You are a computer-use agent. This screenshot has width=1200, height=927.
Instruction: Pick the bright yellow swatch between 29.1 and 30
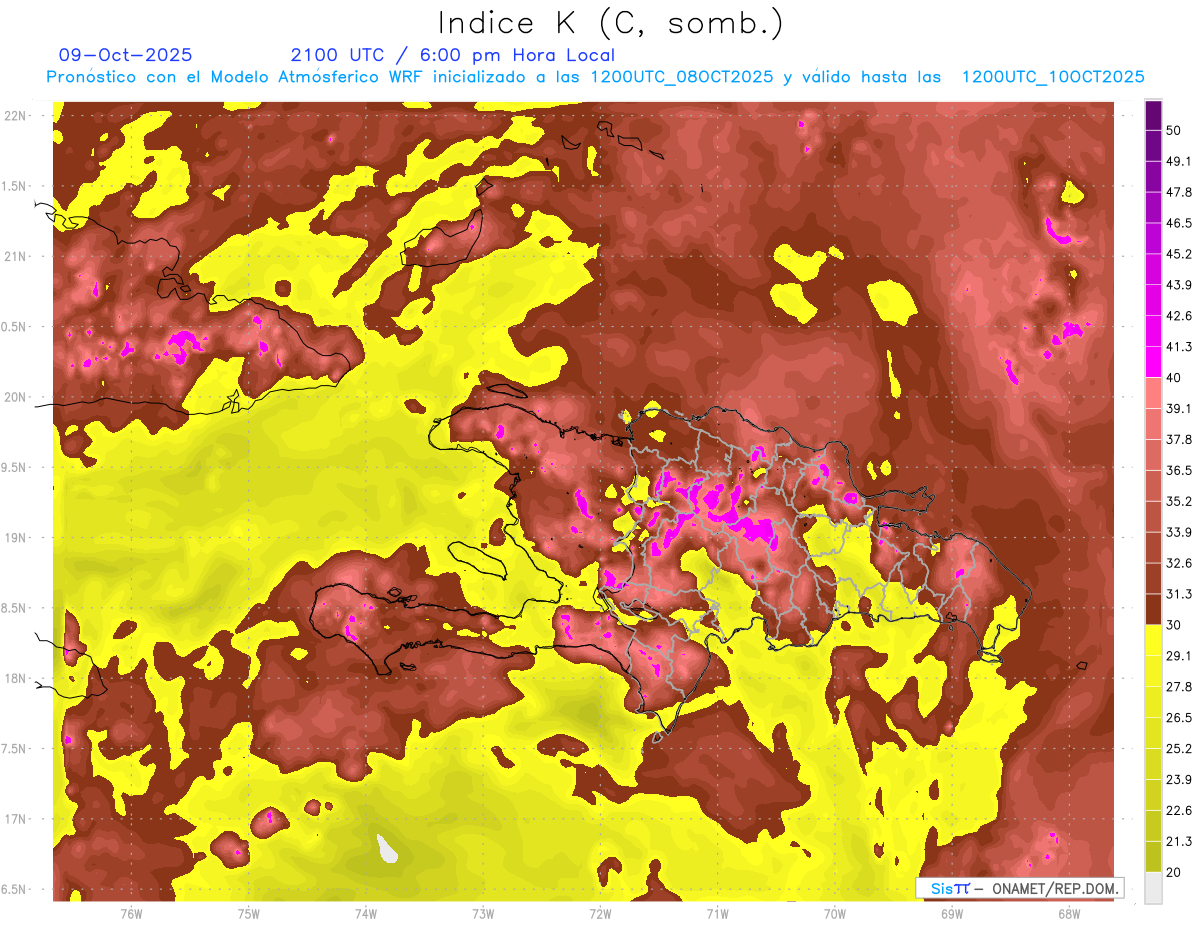coord(1153,640)
